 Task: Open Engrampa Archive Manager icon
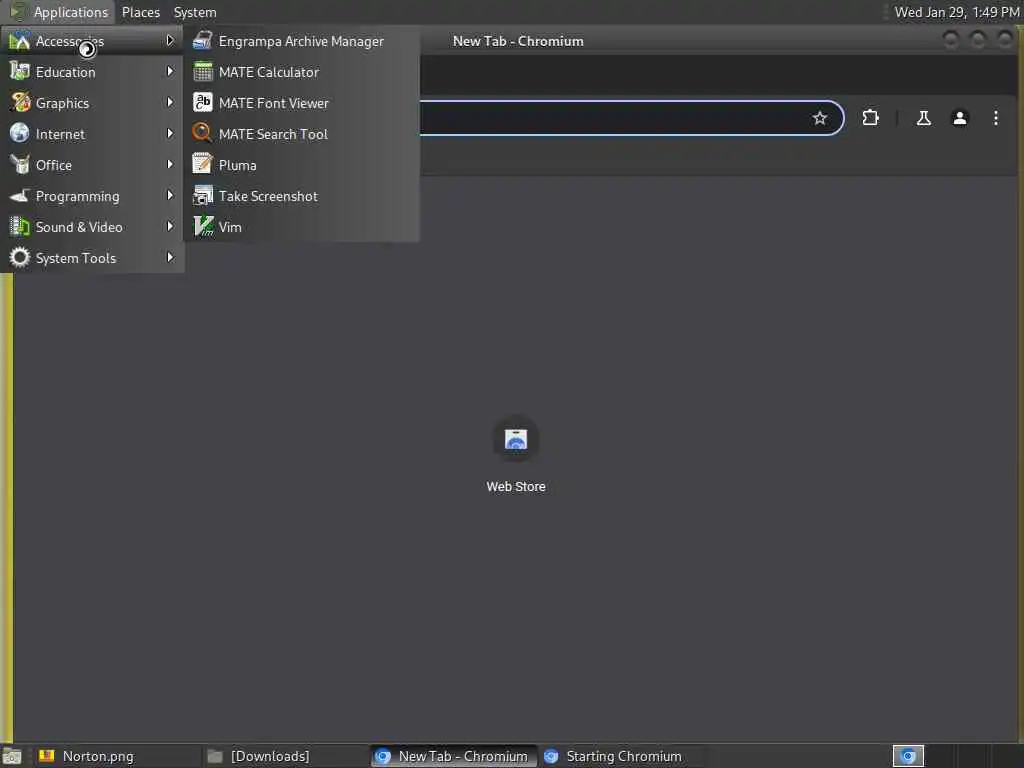202,40
